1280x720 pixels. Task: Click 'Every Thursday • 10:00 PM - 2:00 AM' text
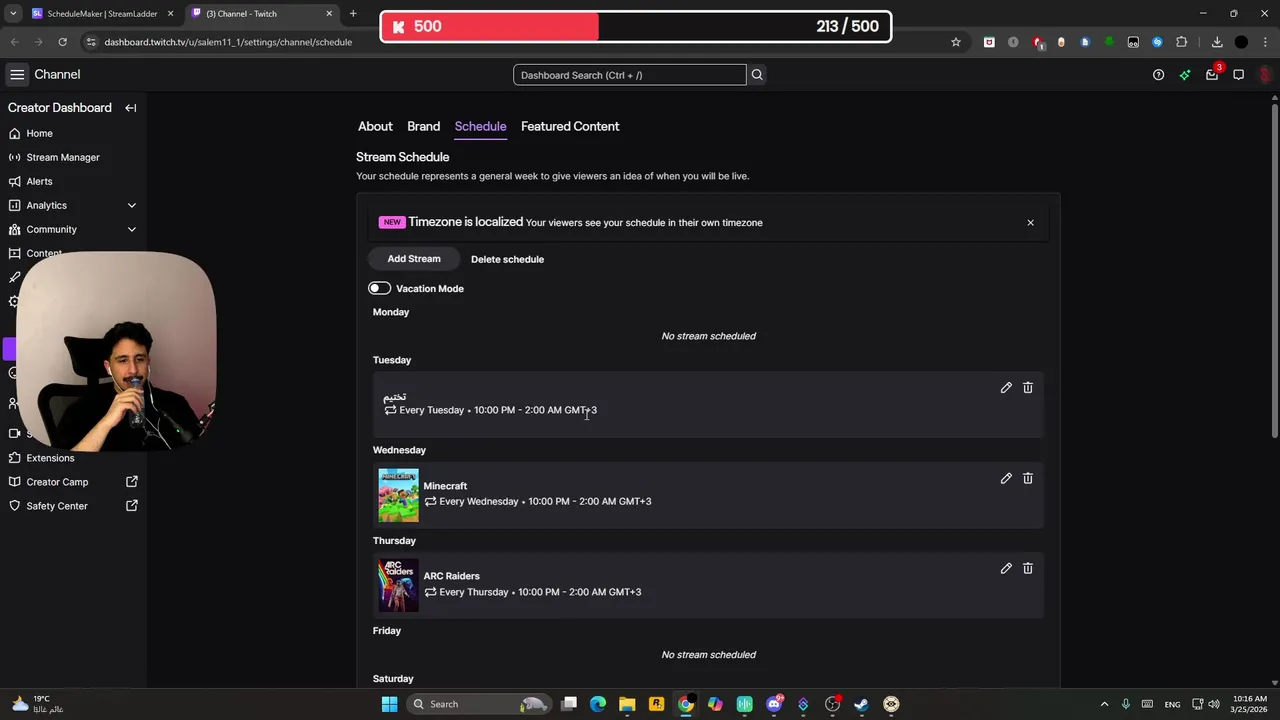[532, 592]
